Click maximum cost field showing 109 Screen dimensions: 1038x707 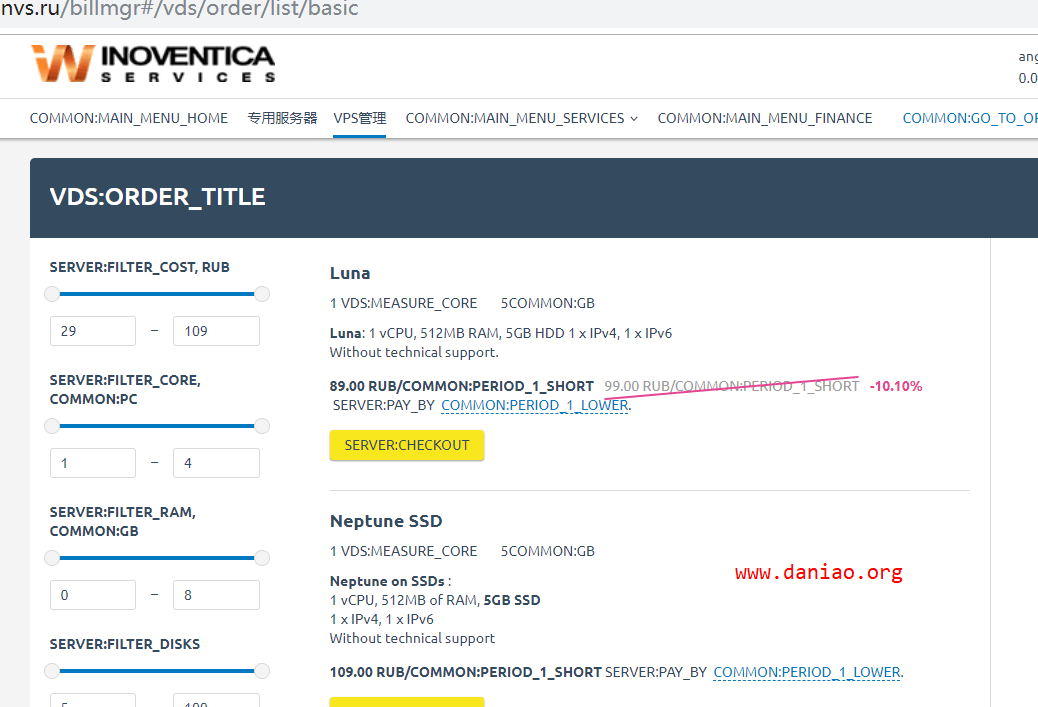[x=216, y=331]
